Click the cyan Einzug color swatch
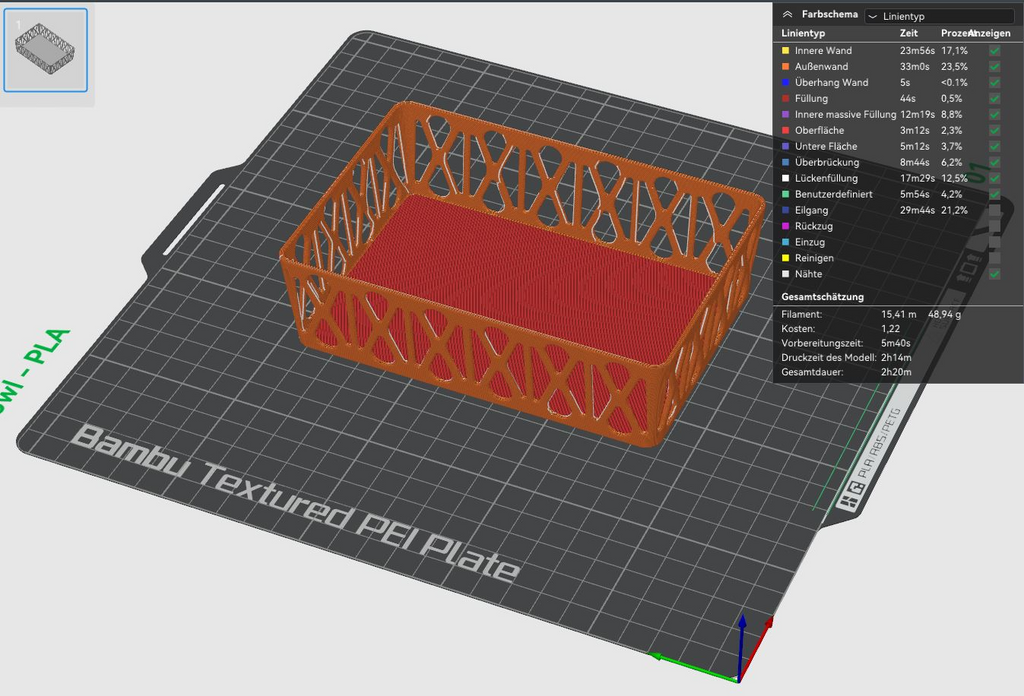The height and width of the screenshot is (696, 1024). (x=786, y=242)
